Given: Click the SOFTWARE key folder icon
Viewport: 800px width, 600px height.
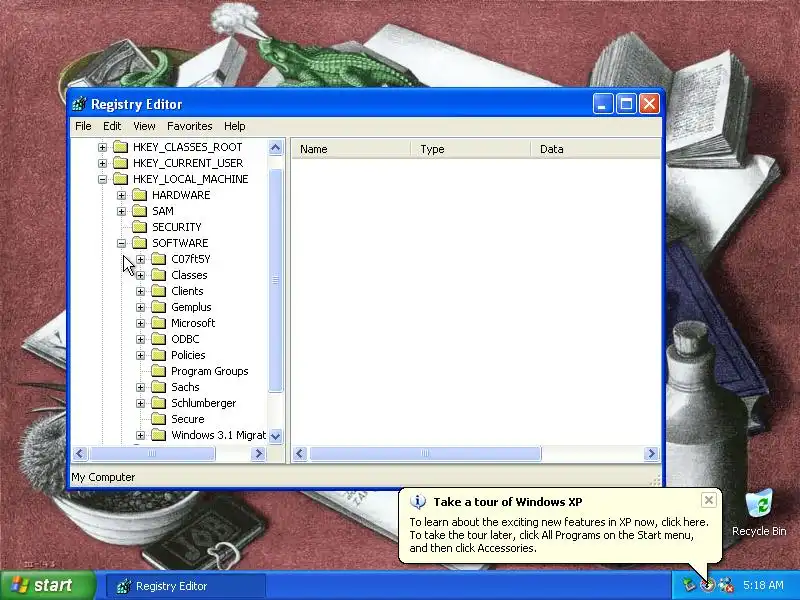Looking at the screenshot, I should [x=139, y=243].
